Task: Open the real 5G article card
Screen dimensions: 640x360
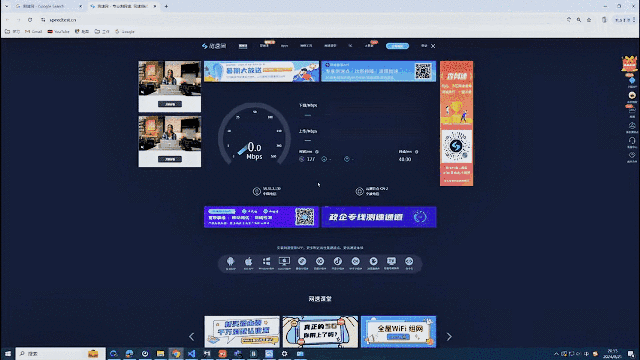Action: pos(320,332)
